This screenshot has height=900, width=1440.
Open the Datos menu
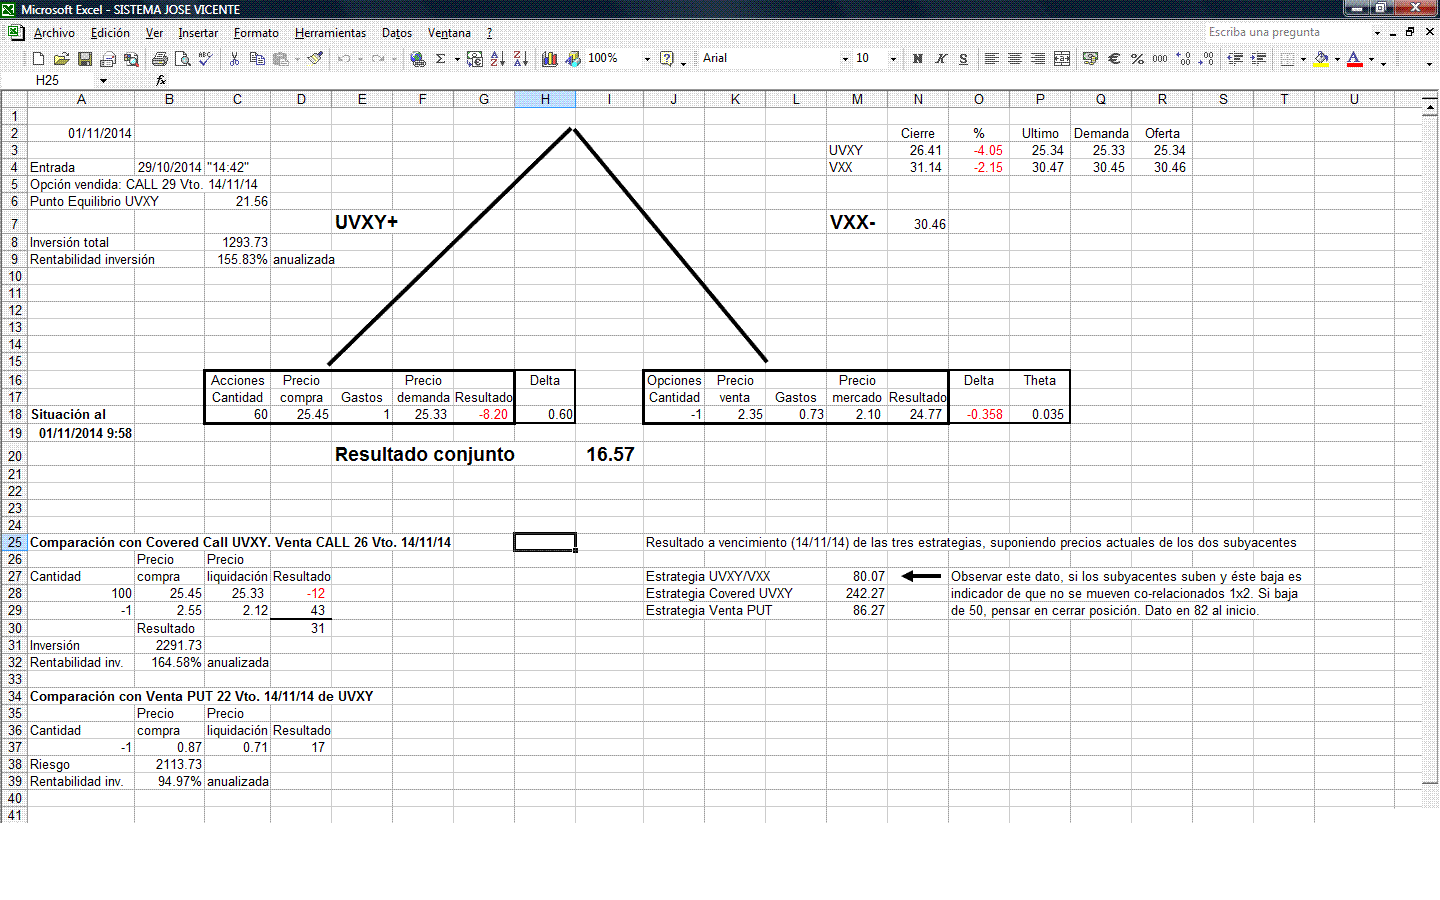pos(397,33)
